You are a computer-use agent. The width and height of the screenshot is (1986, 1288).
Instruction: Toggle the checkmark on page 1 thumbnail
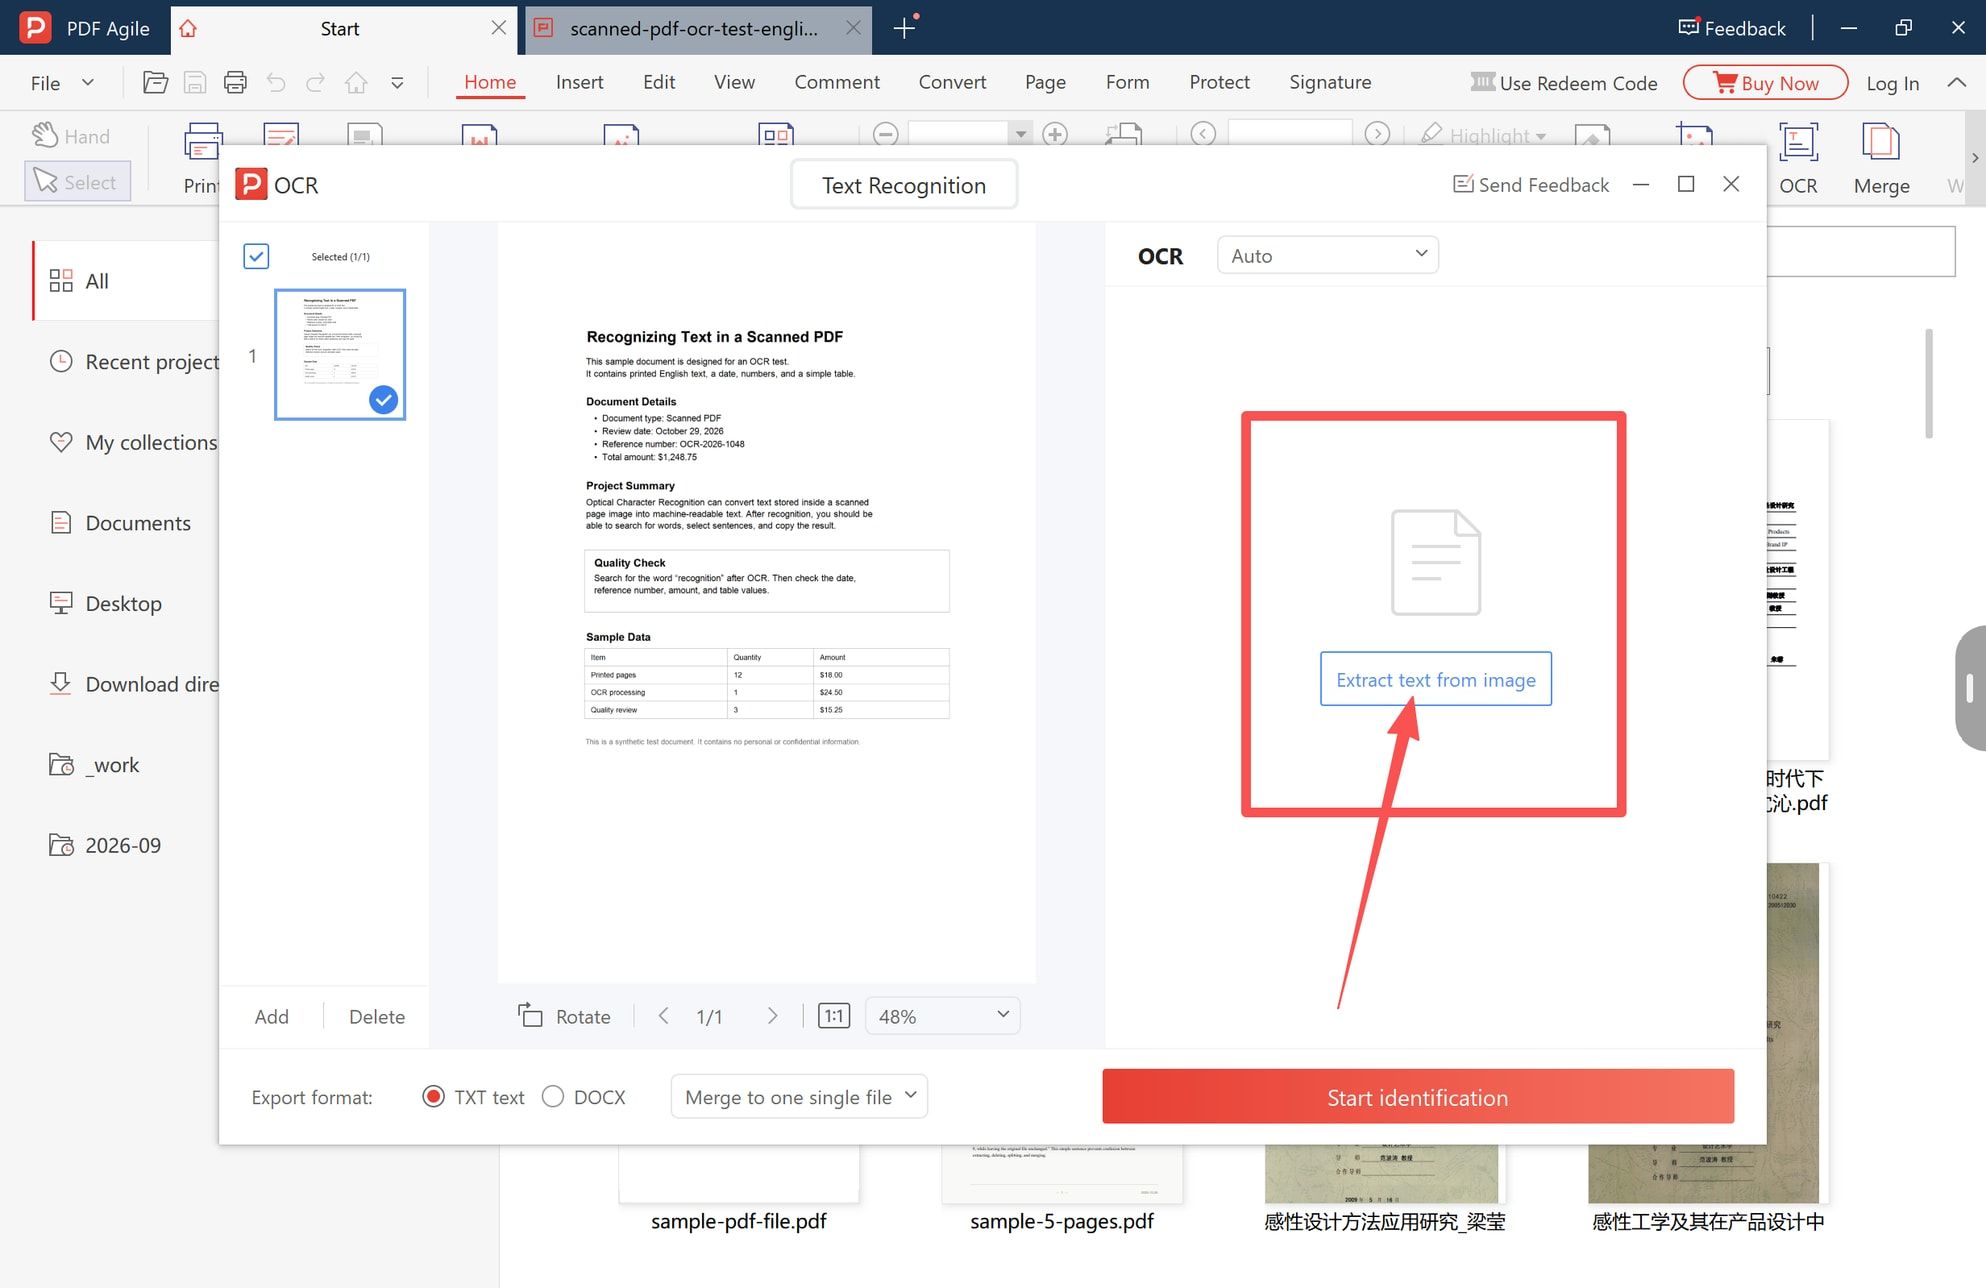[x=383, y=399]
